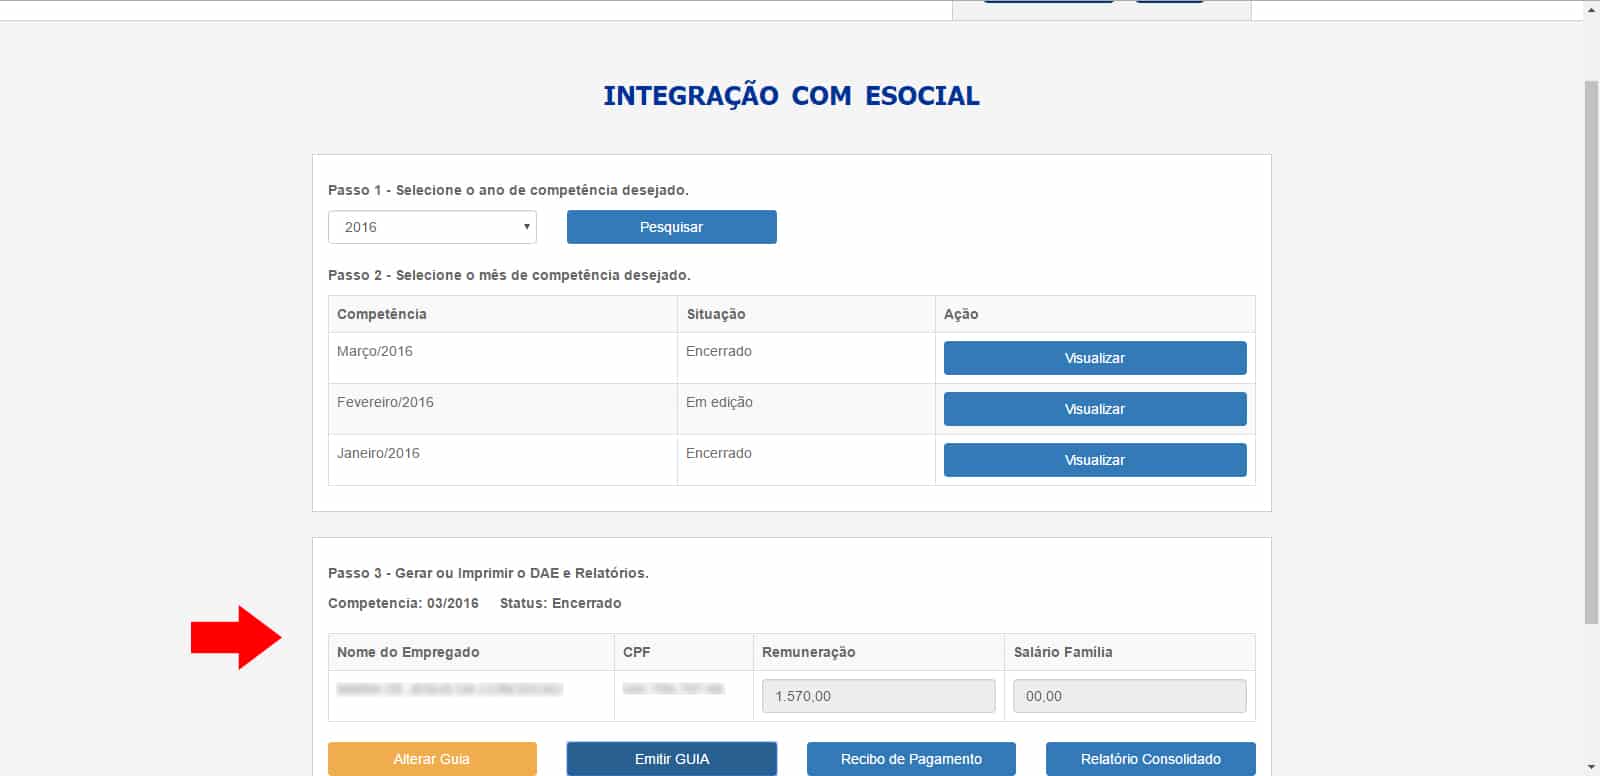Generate the Relatório Consolidado
Screen dimensions: 1600x776
[1150, 759]
